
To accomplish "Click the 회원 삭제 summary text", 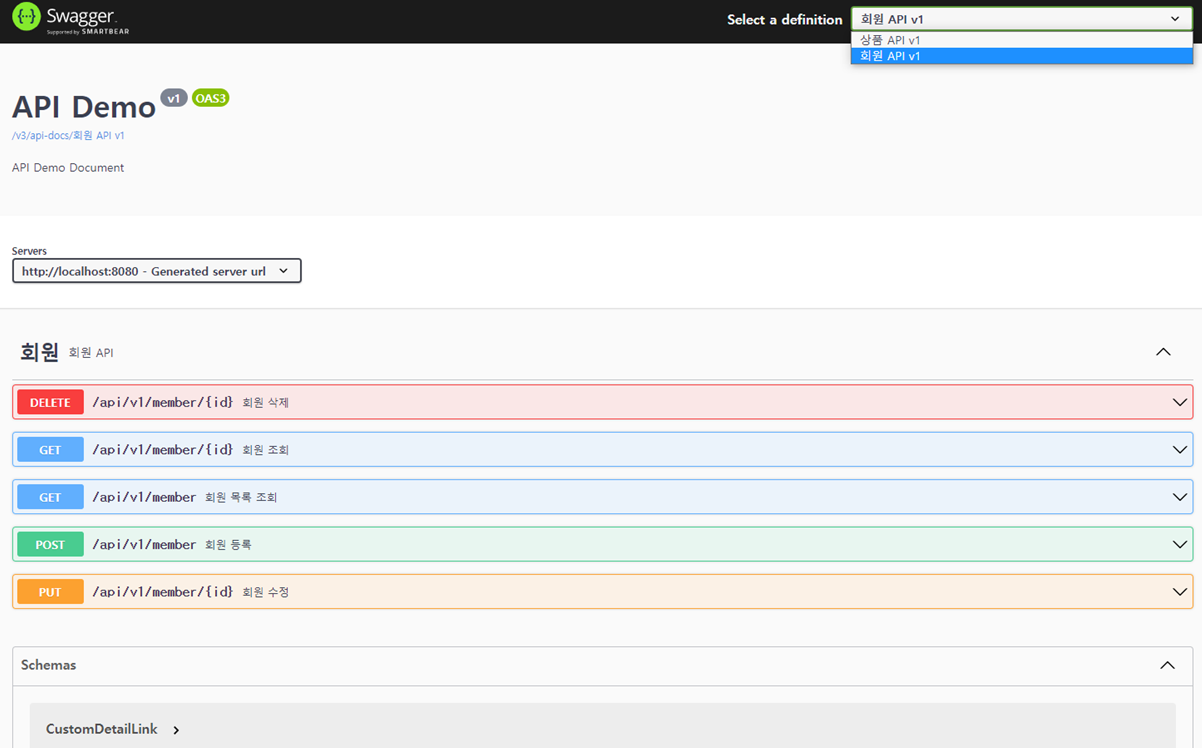I will [265, 403].
